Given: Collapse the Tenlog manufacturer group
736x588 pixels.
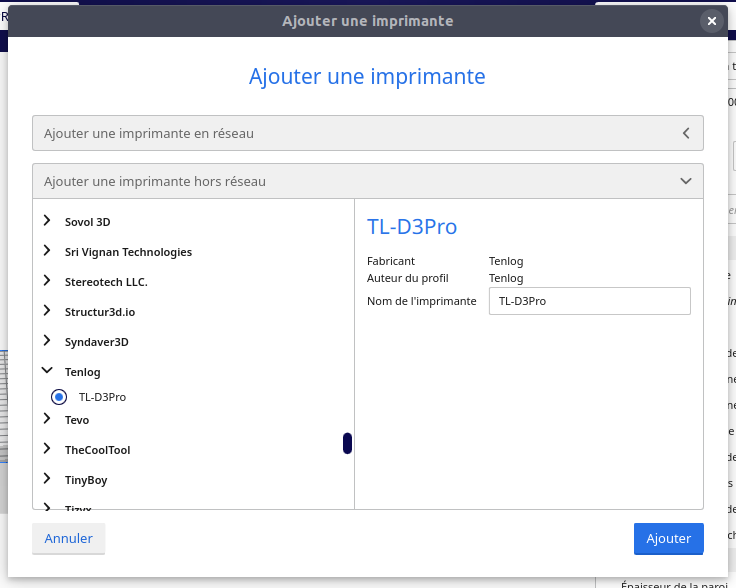Looking at the screenshot, I should (47, 371).
